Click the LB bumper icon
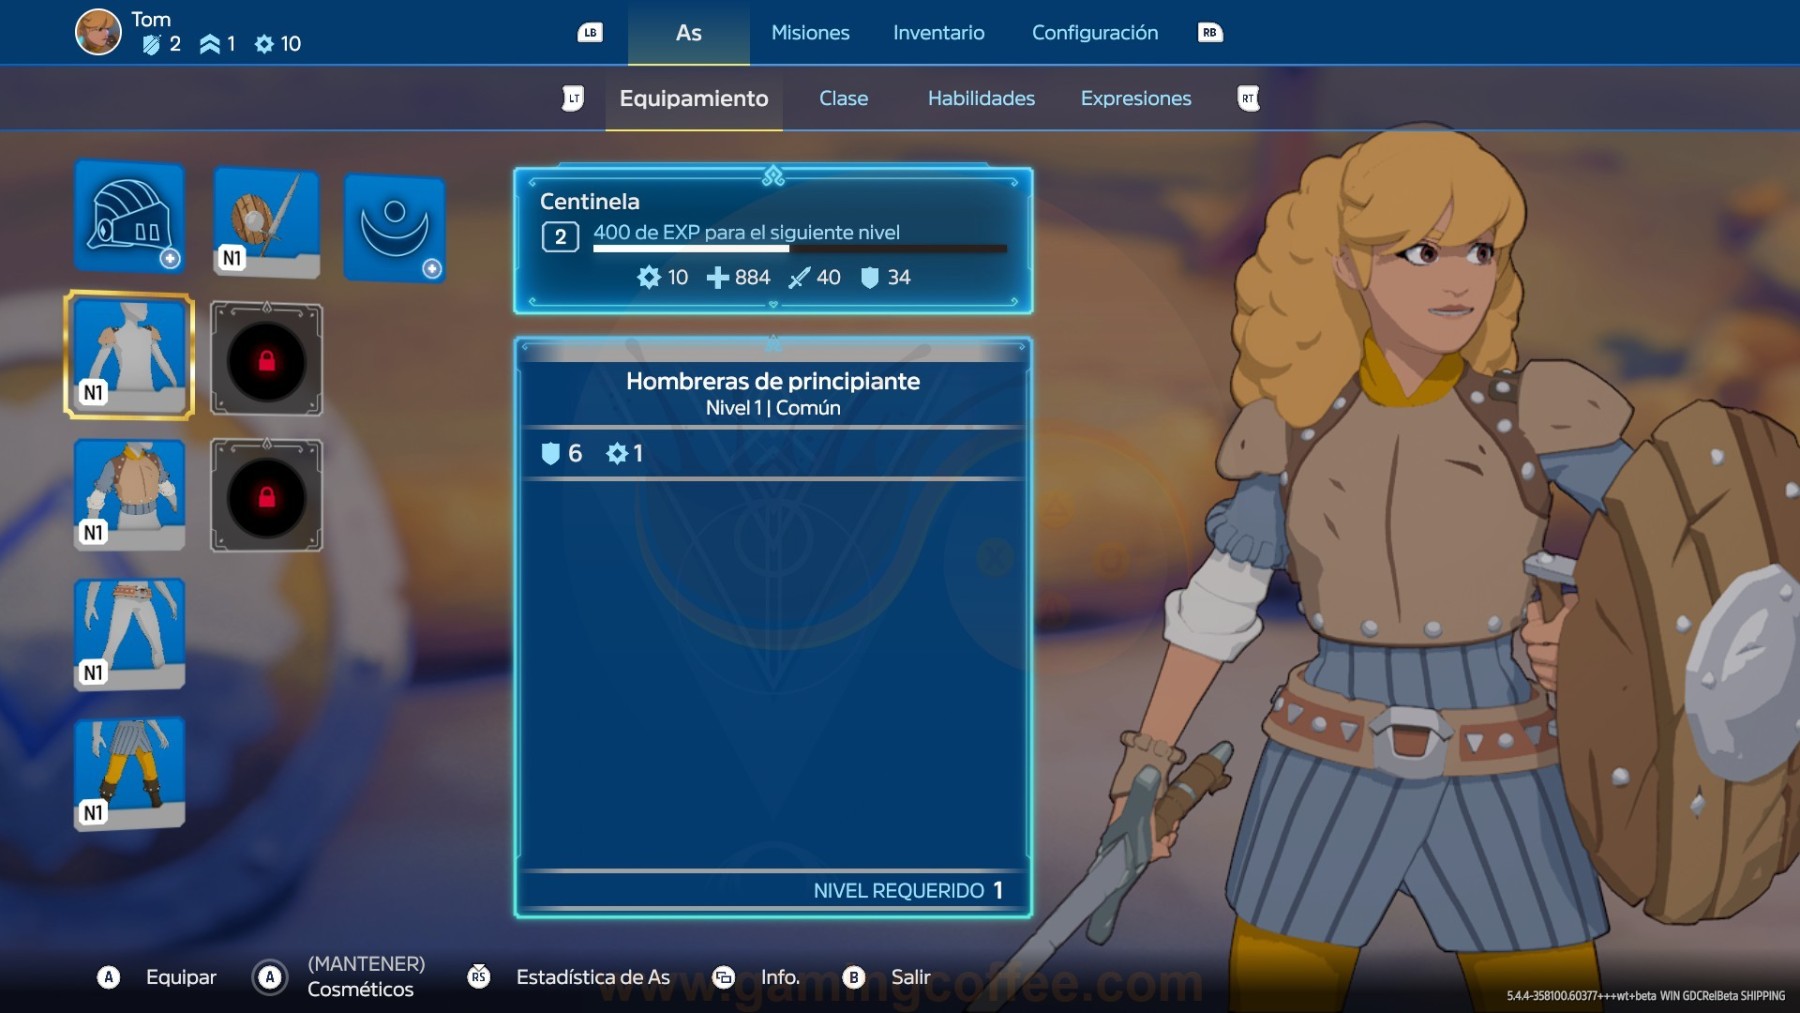1800x1013 pixels. (x=590, y=33)
